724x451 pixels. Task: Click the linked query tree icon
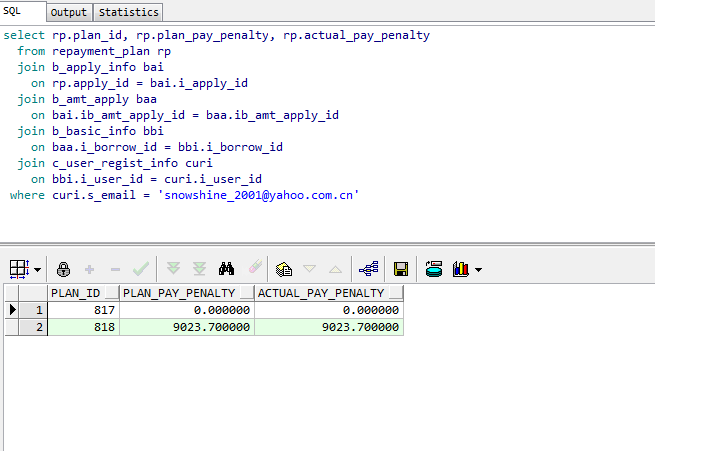pyautogui.click(x=368, y=269)
